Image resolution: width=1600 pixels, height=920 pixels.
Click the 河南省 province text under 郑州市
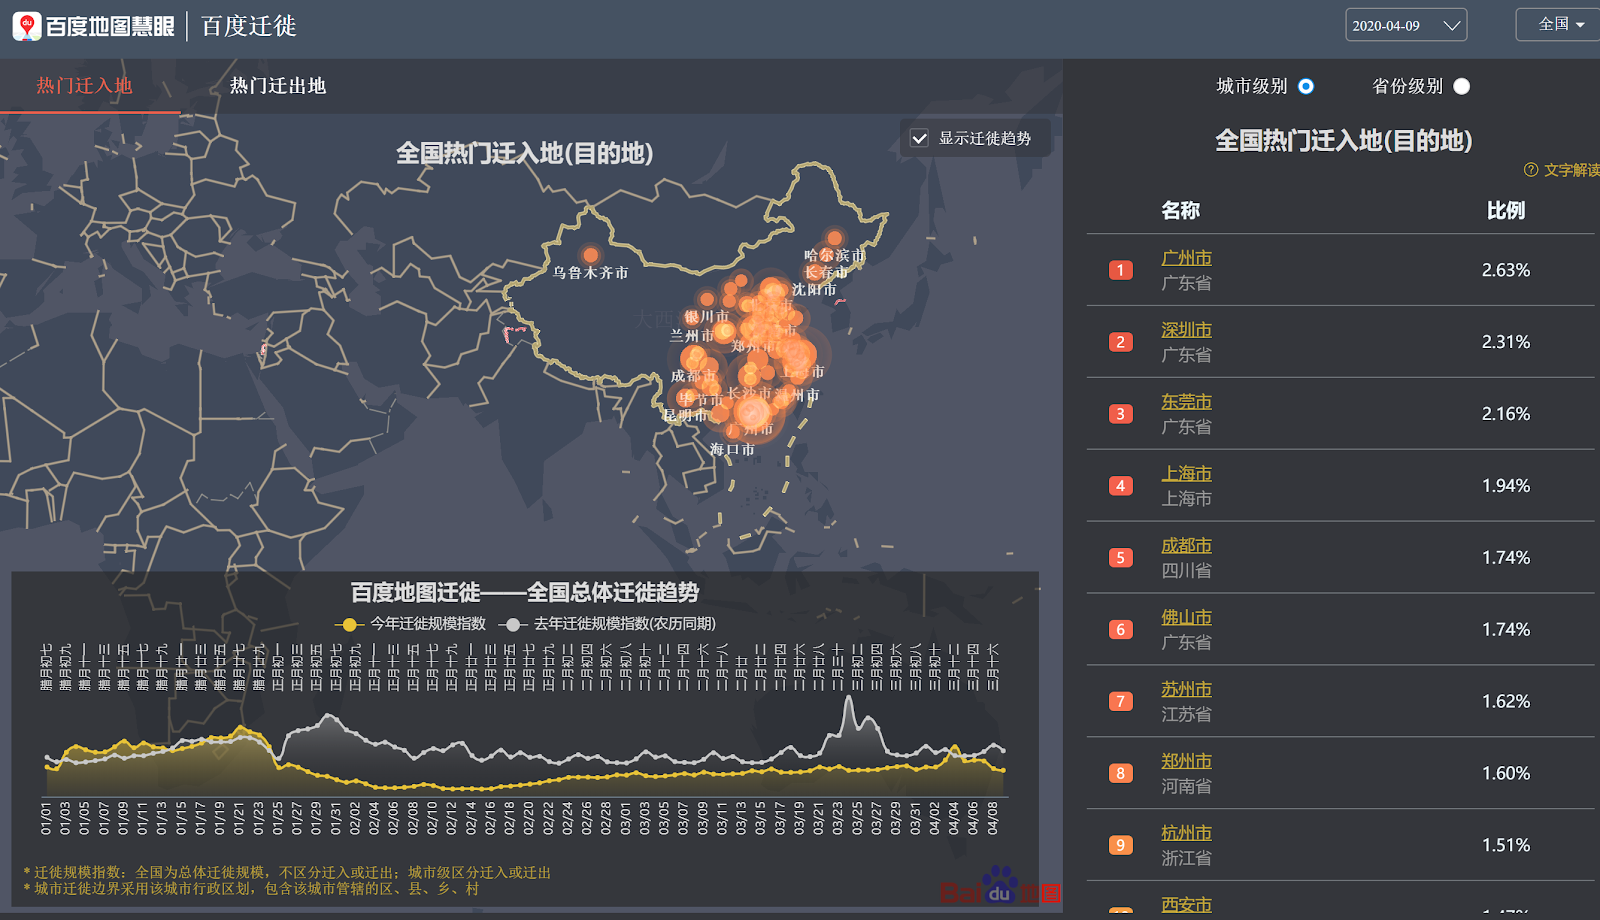1186,787
